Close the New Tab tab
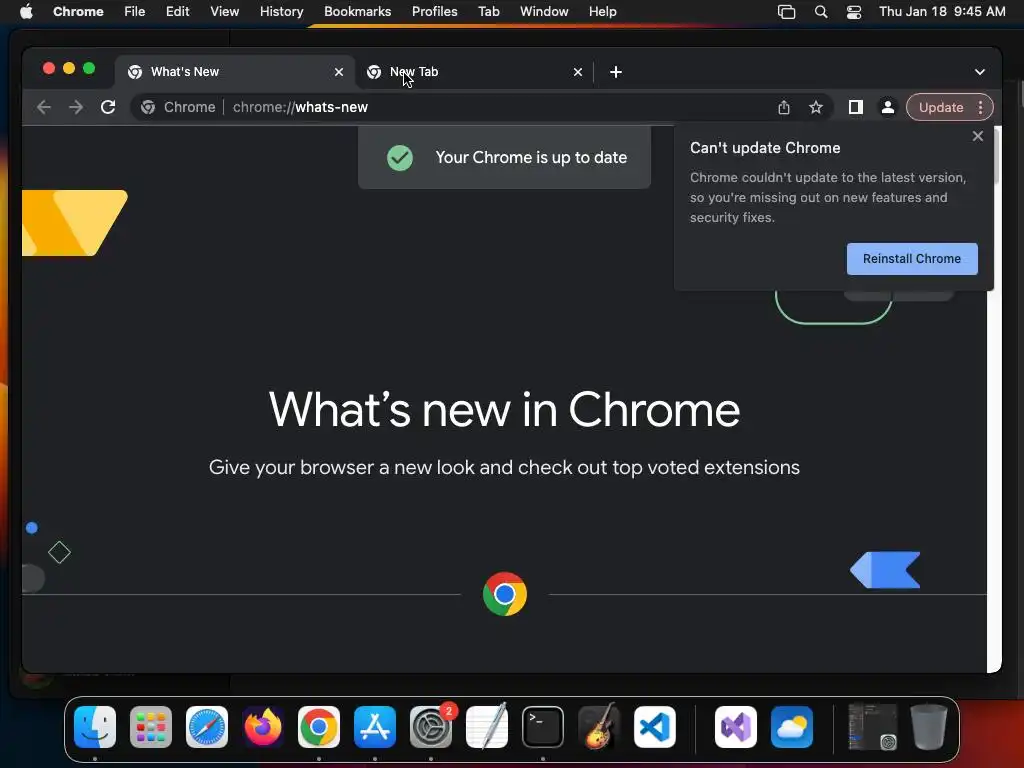1024x768 pixels. [x=578, y=72]
